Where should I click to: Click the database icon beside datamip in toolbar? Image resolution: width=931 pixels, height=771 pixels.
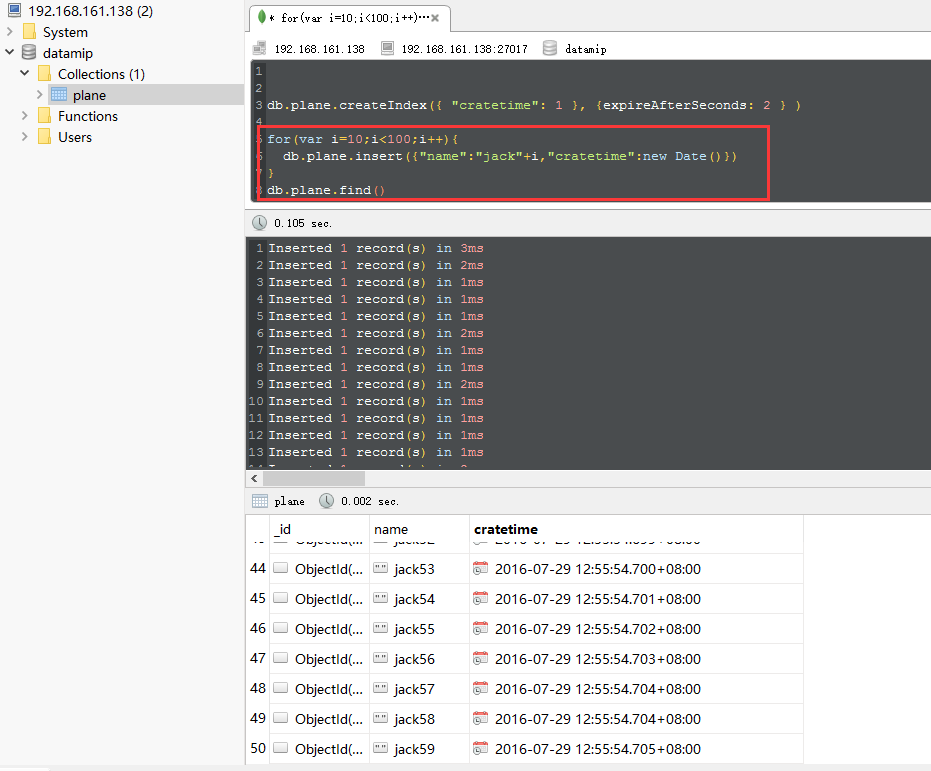point(550,48)
